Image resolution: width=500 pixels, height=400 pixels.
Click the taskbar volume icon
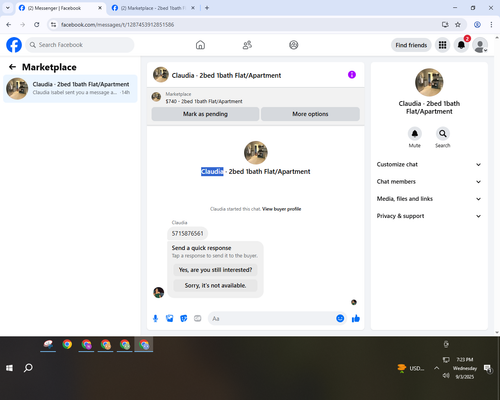(x=446, y=376)
